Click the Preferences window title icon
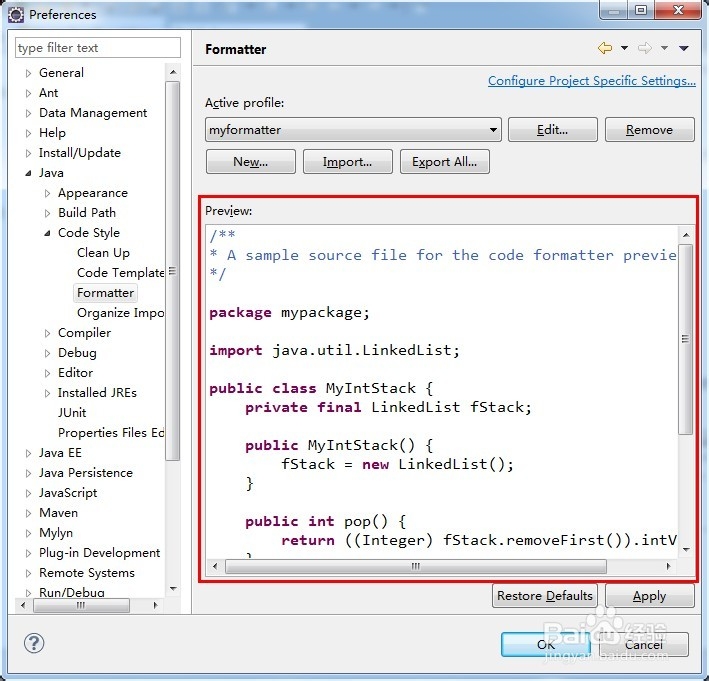The width and height of the screenshot is (709, 681). [x=16, y=15]
